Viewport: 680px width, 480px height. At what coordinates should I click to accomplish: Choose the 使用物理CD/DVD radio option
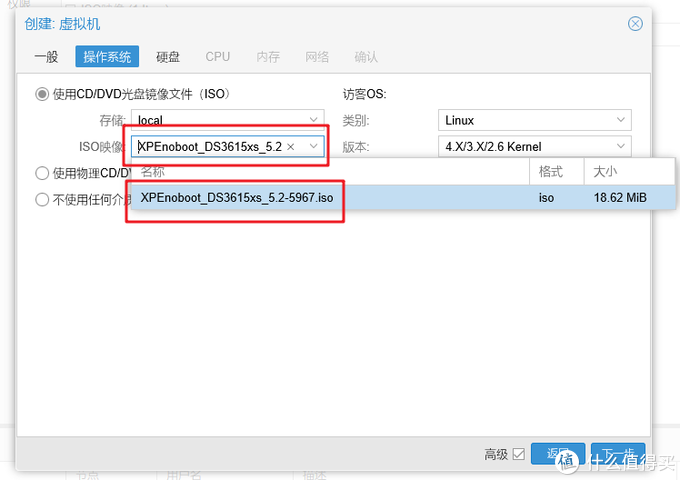coord(42,173)
